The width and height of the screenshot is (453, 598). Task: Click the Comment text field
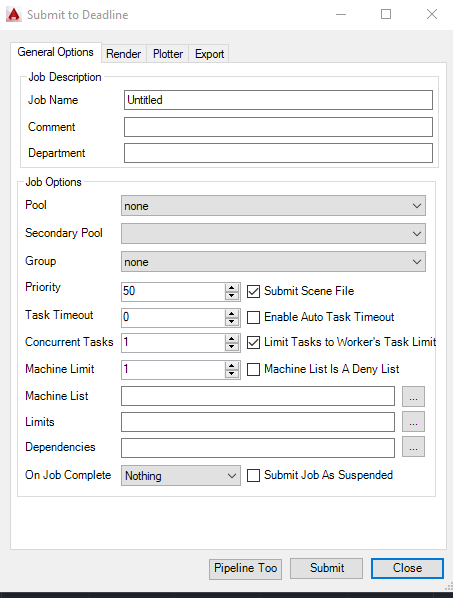[278, 127]
